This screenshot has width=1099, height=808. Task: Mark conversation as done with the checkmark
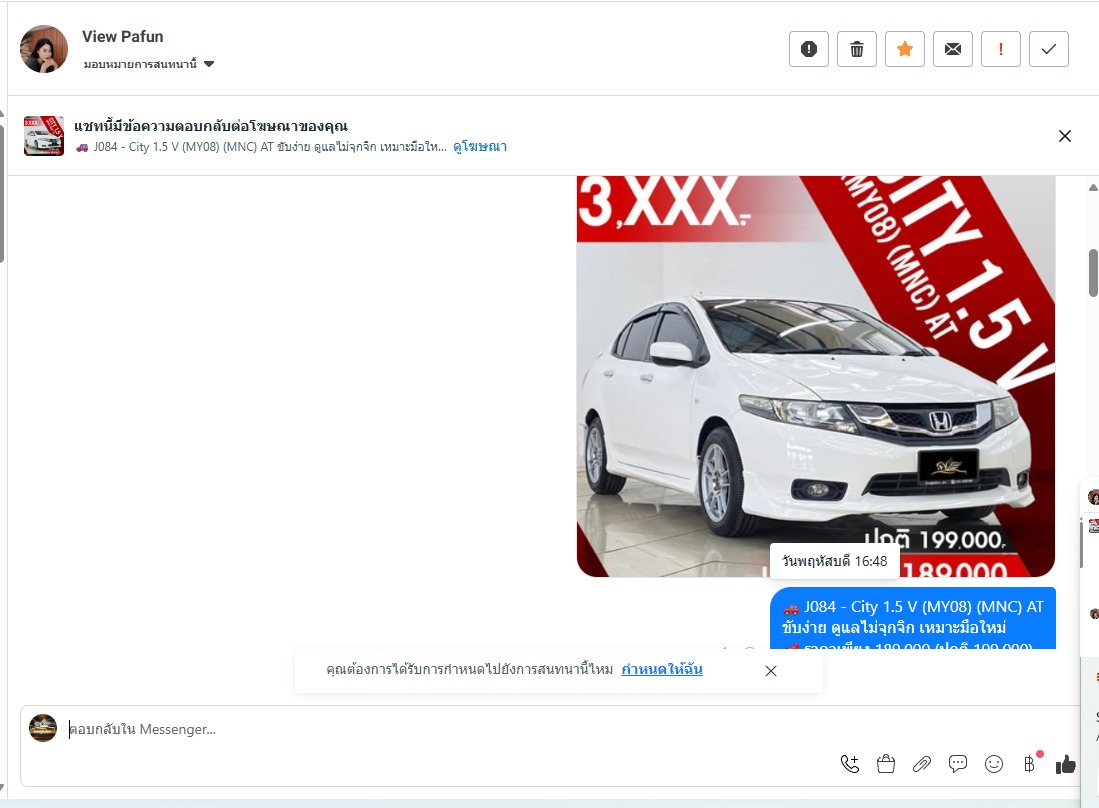pyautogui.click(x=1049, y=49)
